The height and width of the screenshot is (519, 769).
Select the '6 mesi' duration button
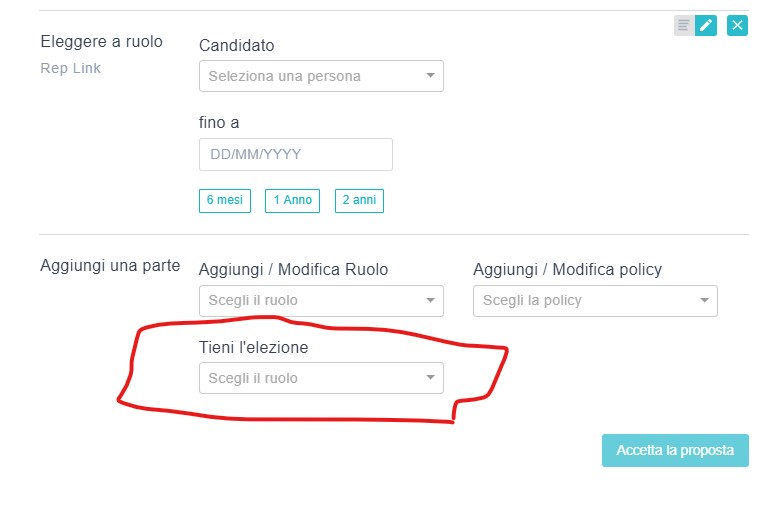click(225, 200)
